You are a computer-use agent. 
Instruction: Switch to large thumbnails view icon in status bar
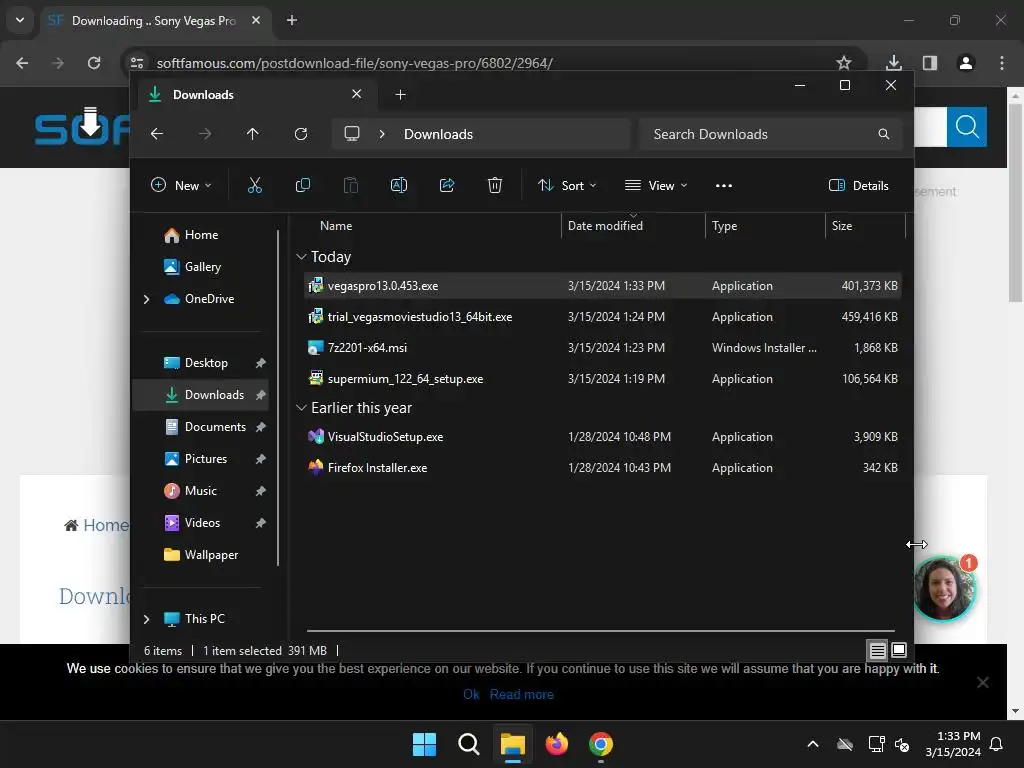click(x=899, y=650)
